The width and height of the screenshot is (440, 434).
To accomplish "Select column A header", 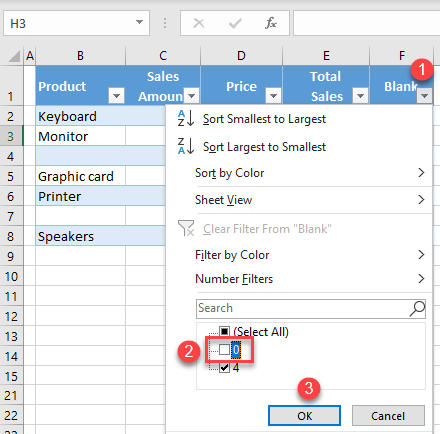I will pyautogui.click(x=30, y=56).
